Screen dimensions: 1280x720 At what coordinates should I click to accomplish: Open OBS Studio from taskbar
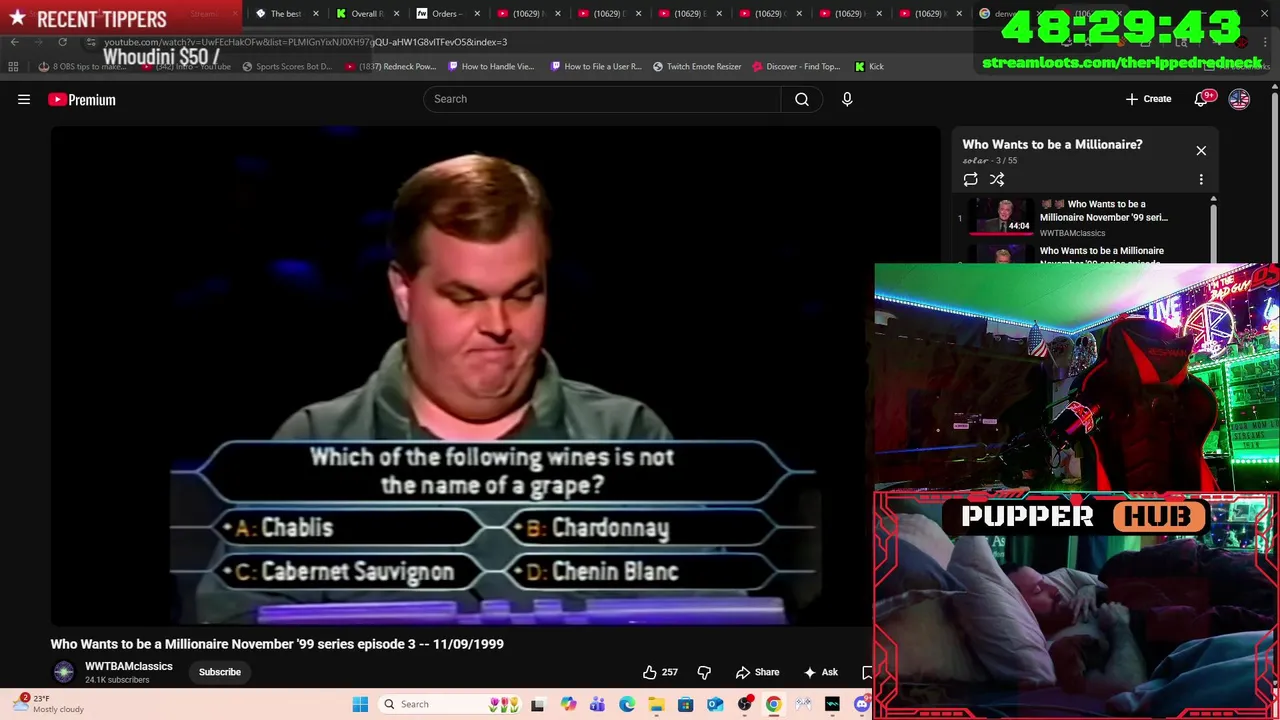click(744, 704)
